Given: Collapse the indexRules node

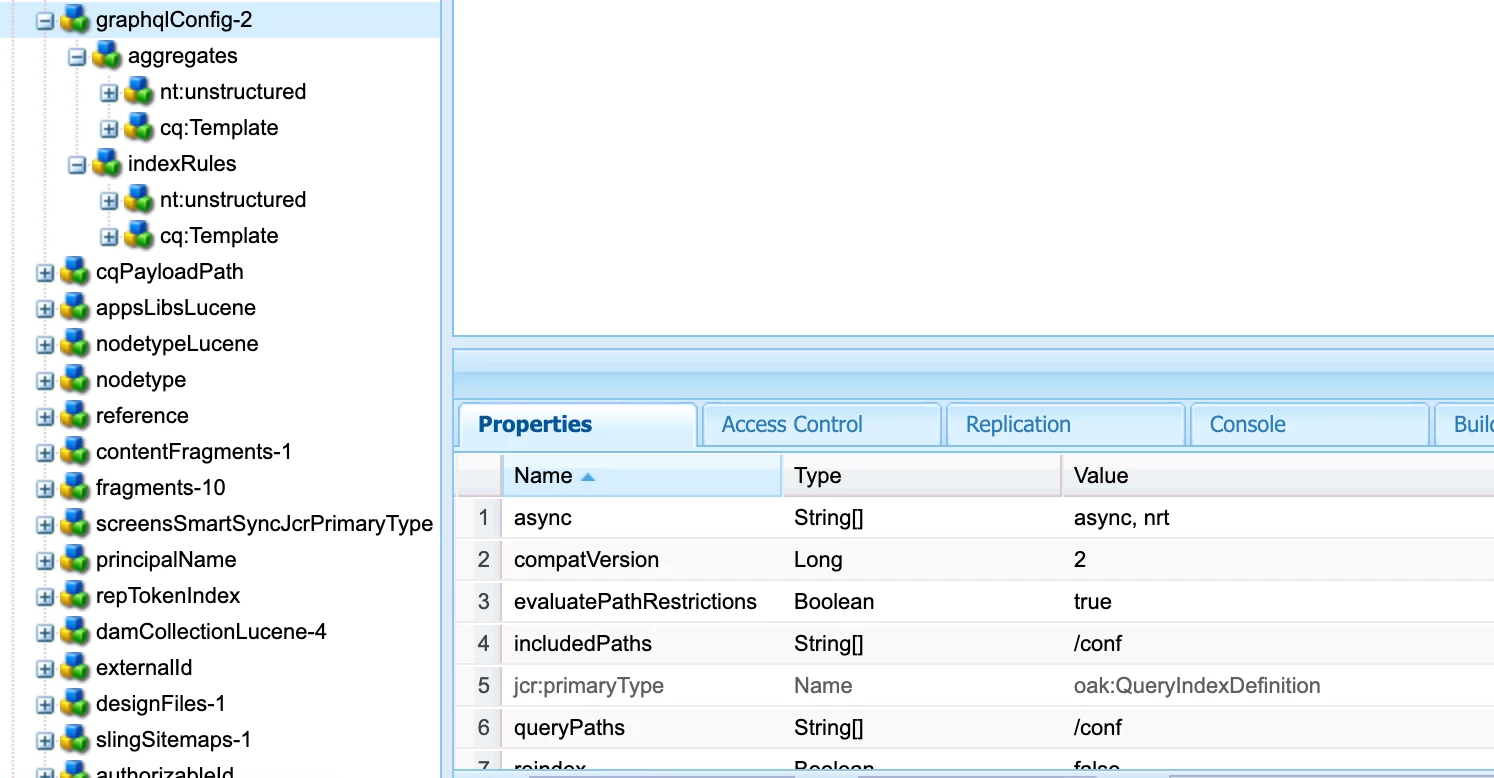Looking at the screenshot, I should (77, 165).
